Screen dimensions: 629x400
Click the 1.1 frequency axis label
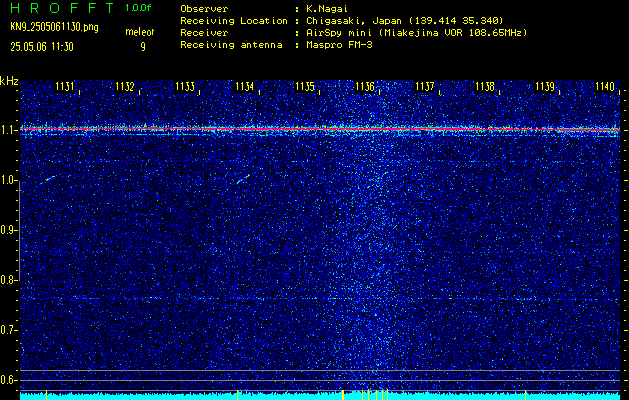point(8,130)
